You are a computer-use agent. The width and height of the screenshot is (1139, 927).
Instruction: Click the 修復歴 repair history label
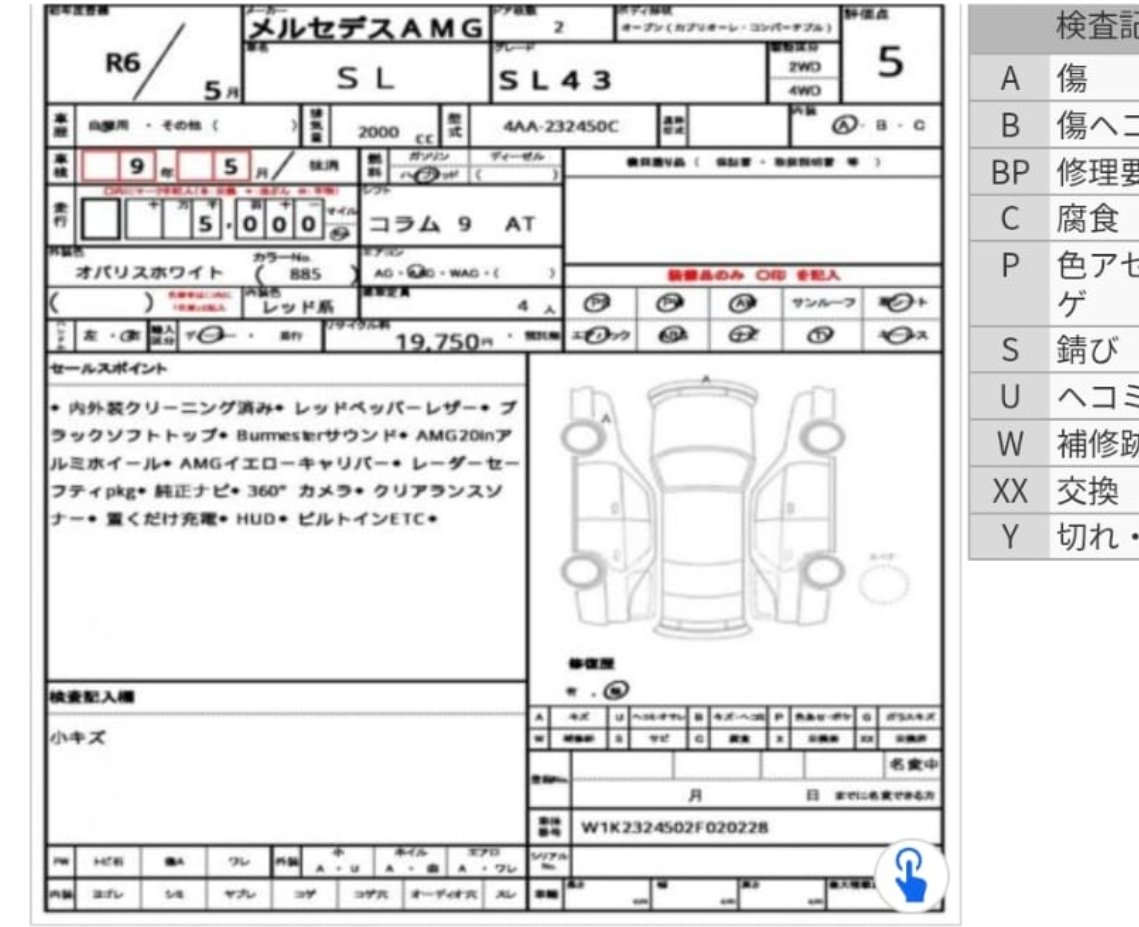[591, 664]
